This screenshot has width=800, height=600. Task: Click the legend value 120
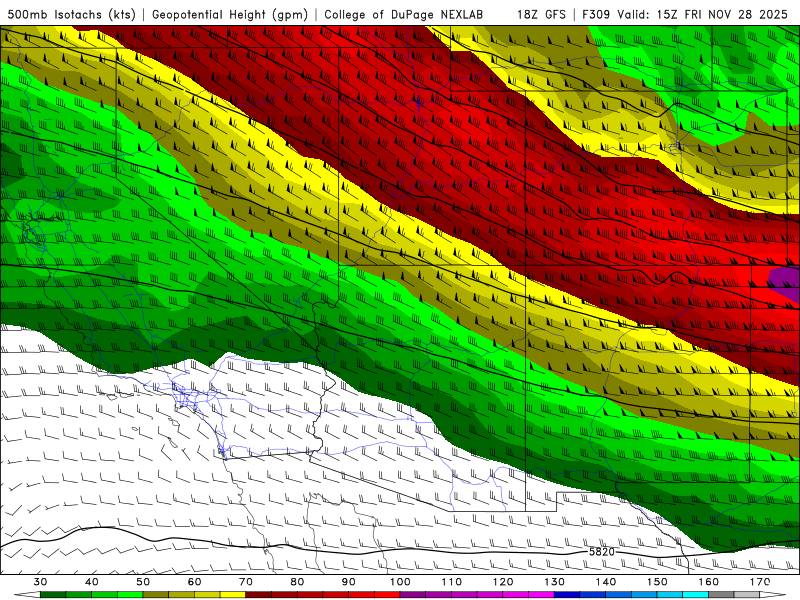tap(503, 582)
